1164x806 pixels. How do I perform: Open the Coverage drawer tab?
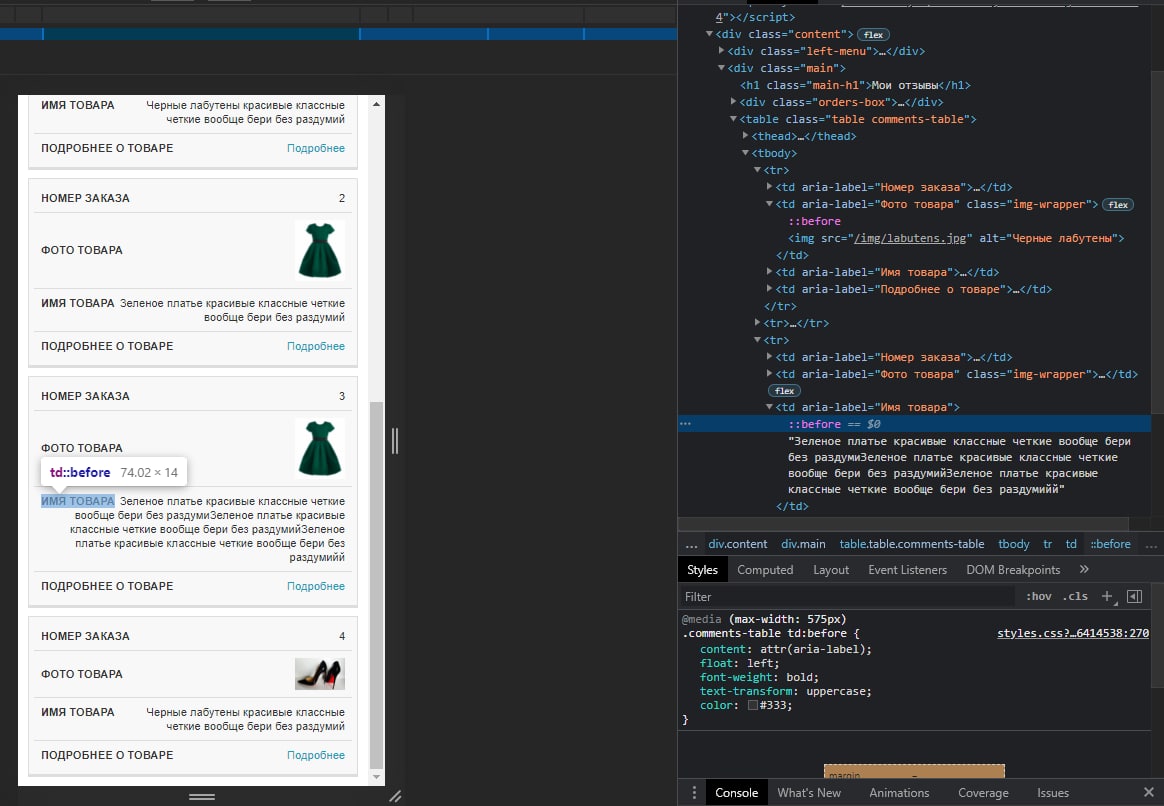click(983, 793)
